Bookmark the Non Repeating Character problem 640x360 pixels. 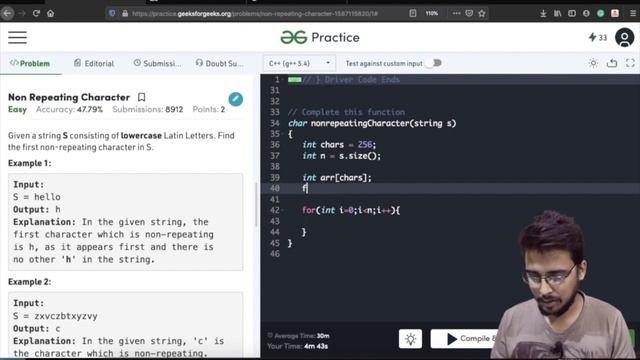coord(141,97)
